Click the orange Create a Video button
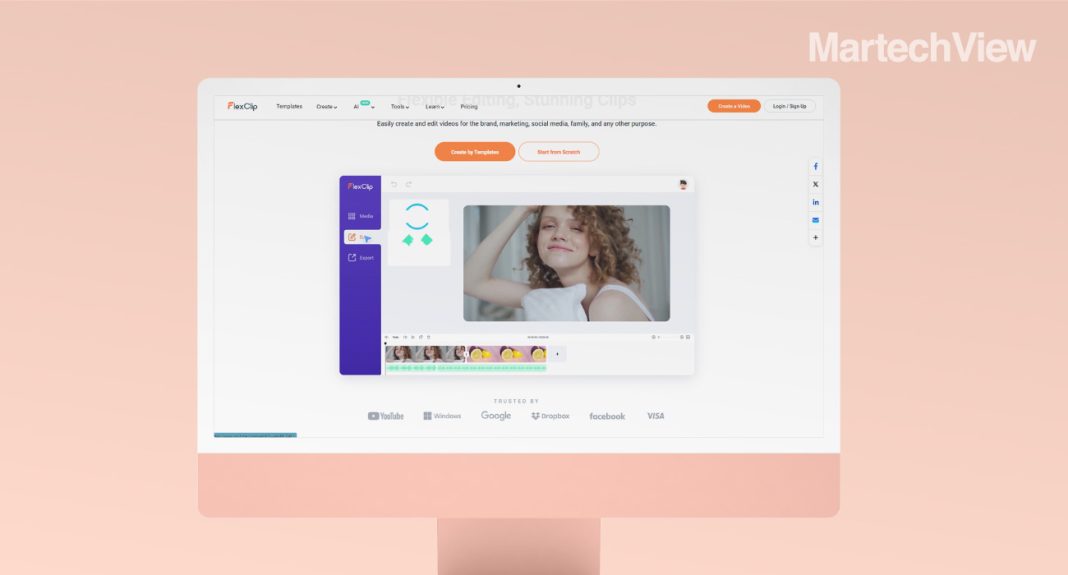Viewport: 1068px width, 575px height. point(734,106)
